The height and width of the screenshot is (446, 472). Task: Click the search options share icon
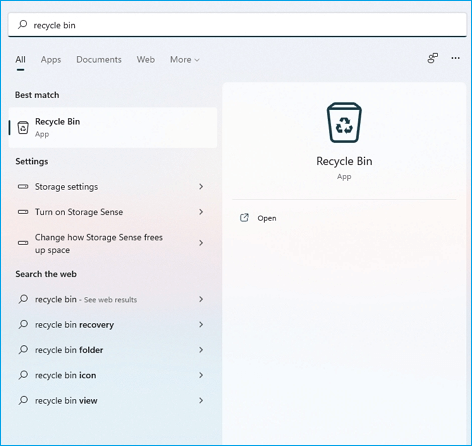433,58
